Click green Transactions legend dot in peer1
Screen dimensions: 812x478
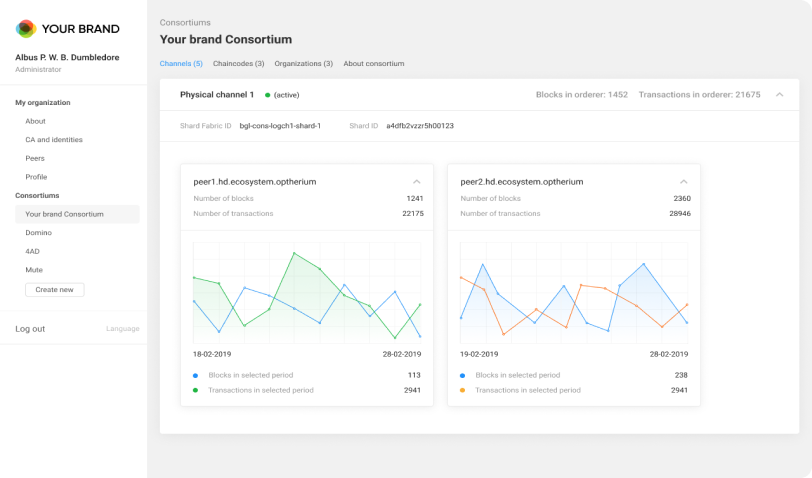(195, 390)
